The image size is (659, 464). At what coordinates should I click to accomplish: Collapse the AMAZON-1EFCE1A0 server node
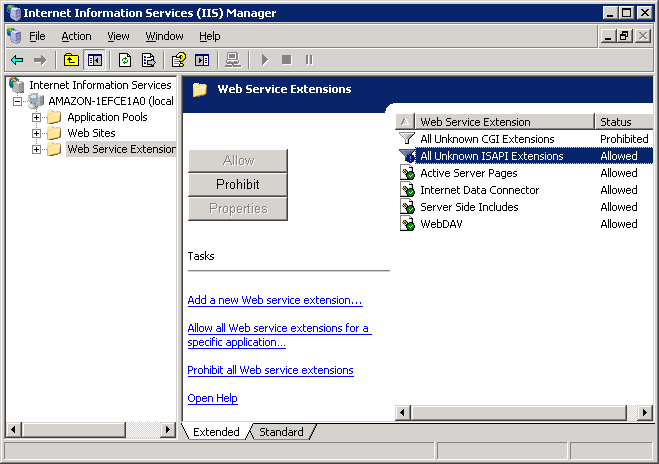pos(17,101)
